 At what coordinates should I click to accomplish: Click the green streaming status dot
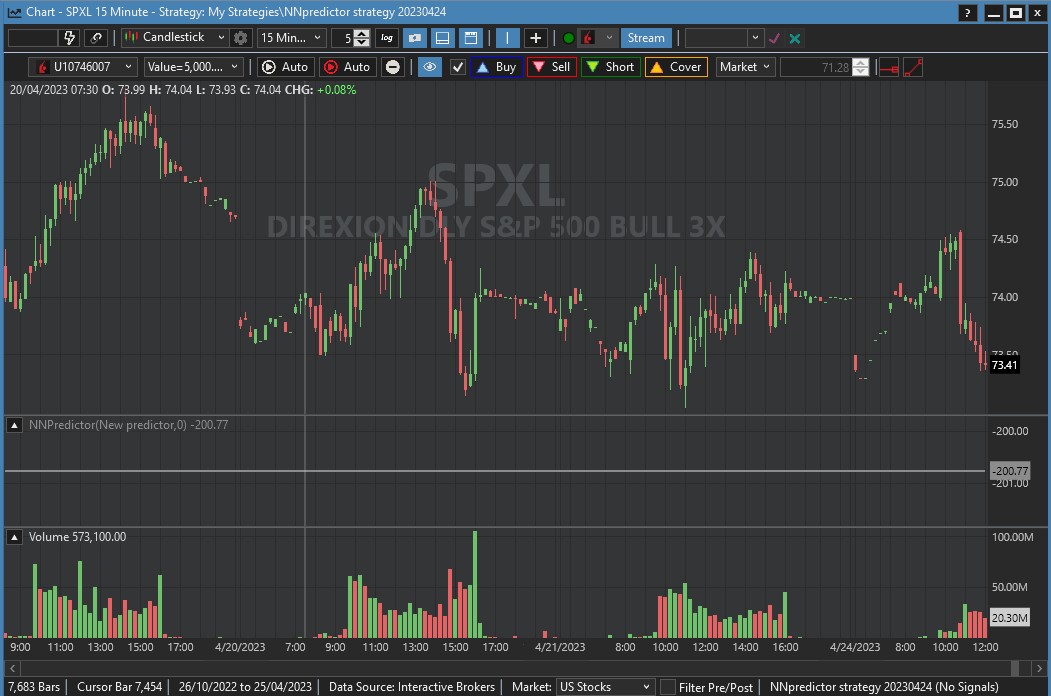tap(568, 38)
